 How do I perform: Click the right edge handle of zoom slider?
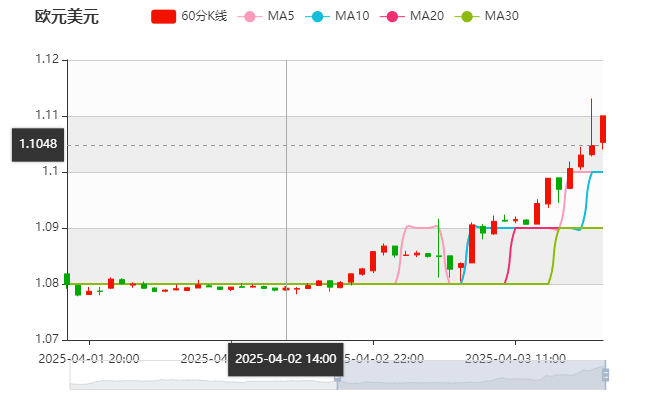point(607,375)
